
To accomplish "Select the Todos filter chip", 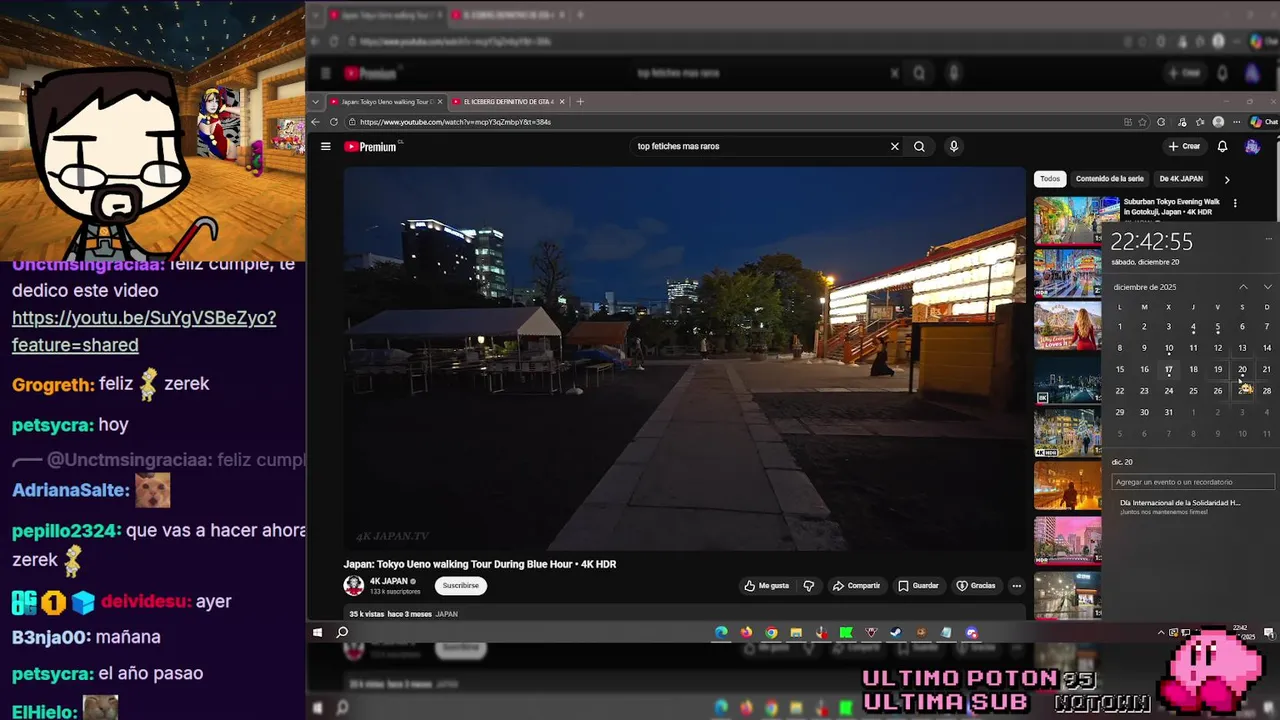I will pyautogui.click(x=1050, y=179).
